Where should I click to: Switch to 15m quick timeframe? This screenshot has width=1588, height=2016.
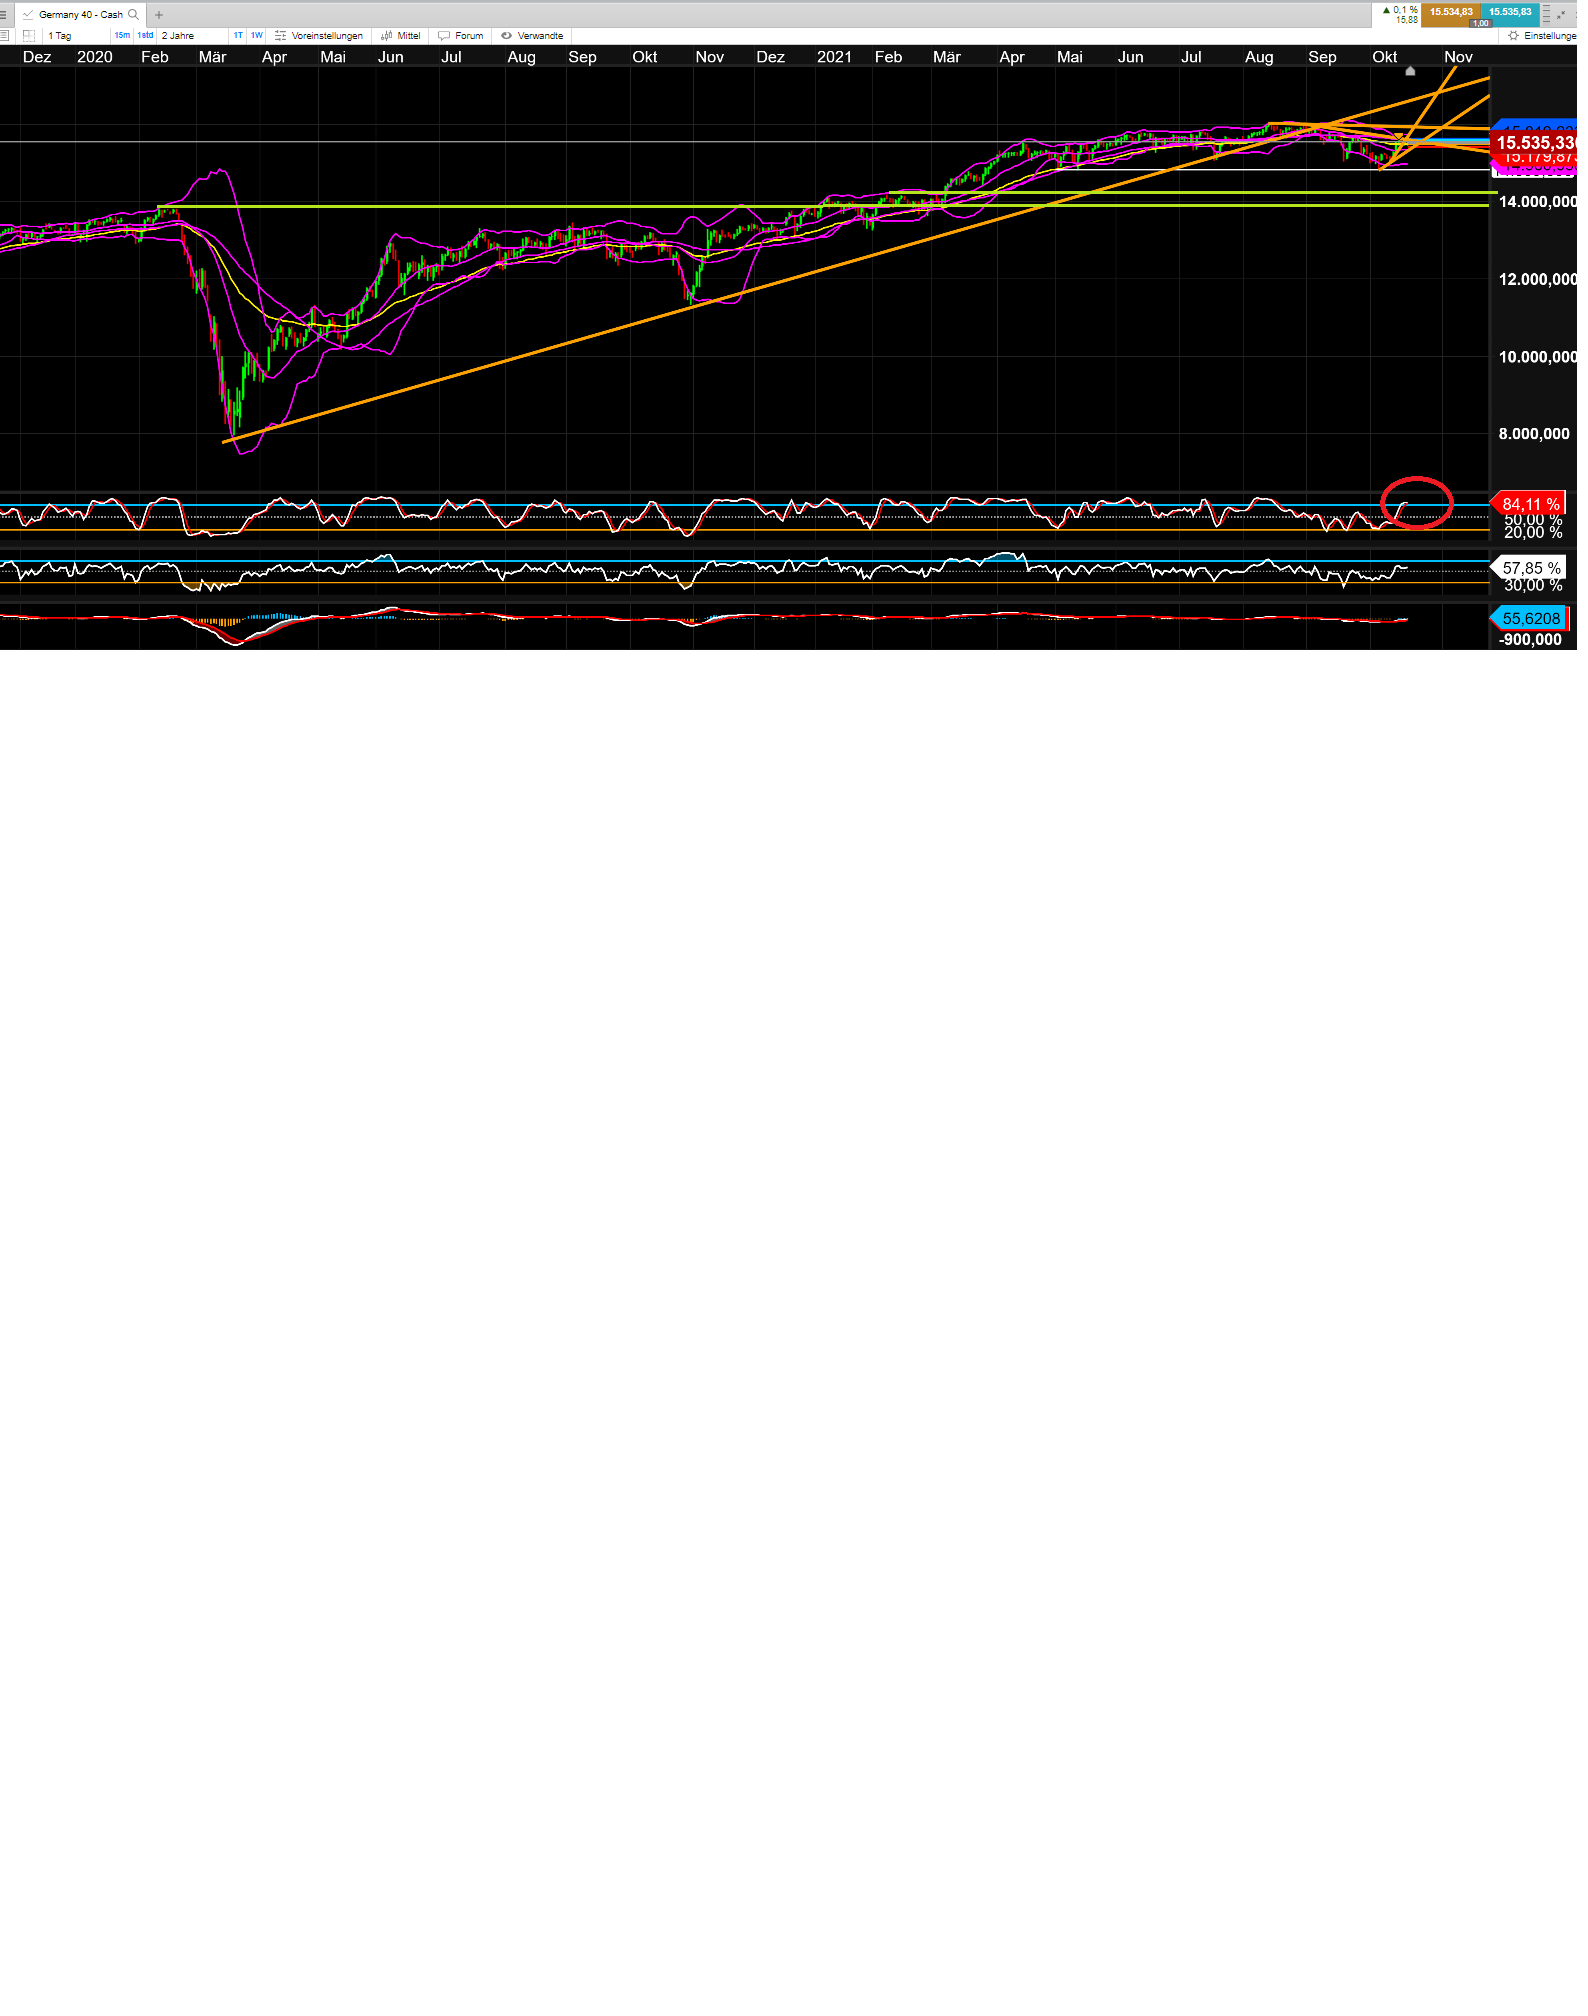(x=122, y=36)
